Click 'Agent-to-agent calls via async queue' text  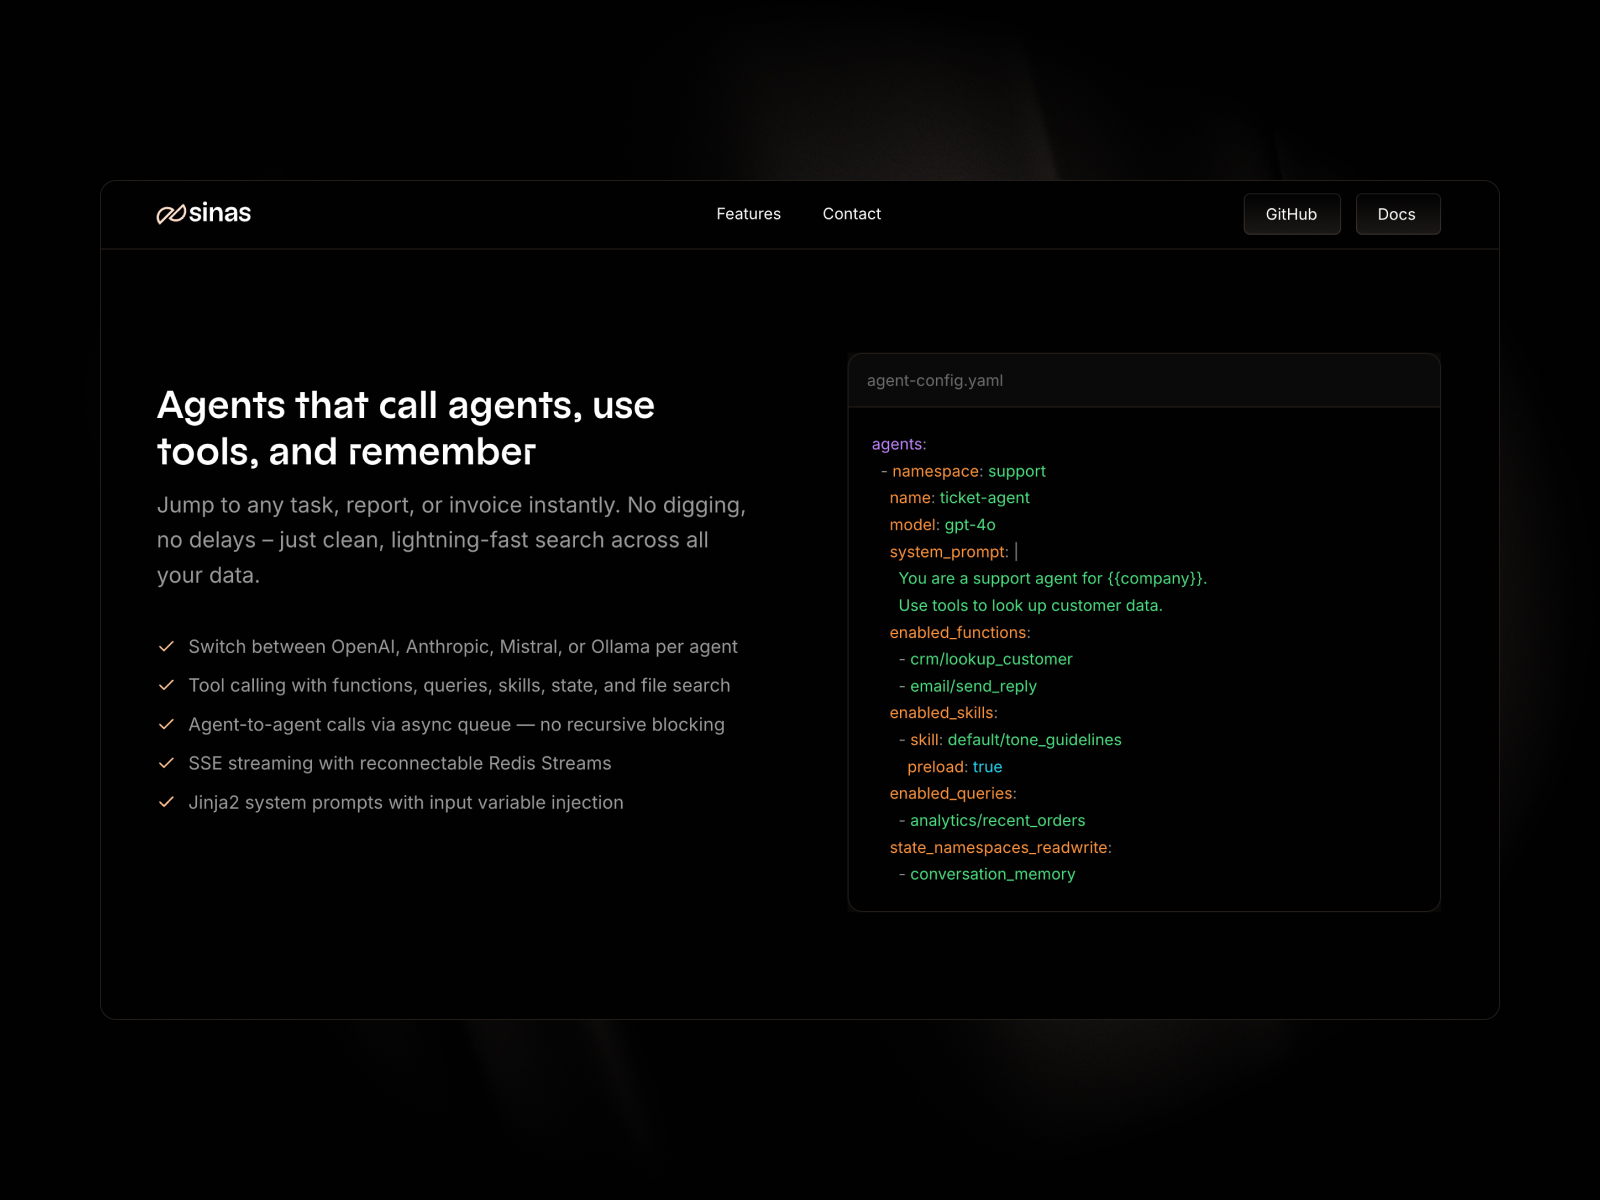pos(457,725)
